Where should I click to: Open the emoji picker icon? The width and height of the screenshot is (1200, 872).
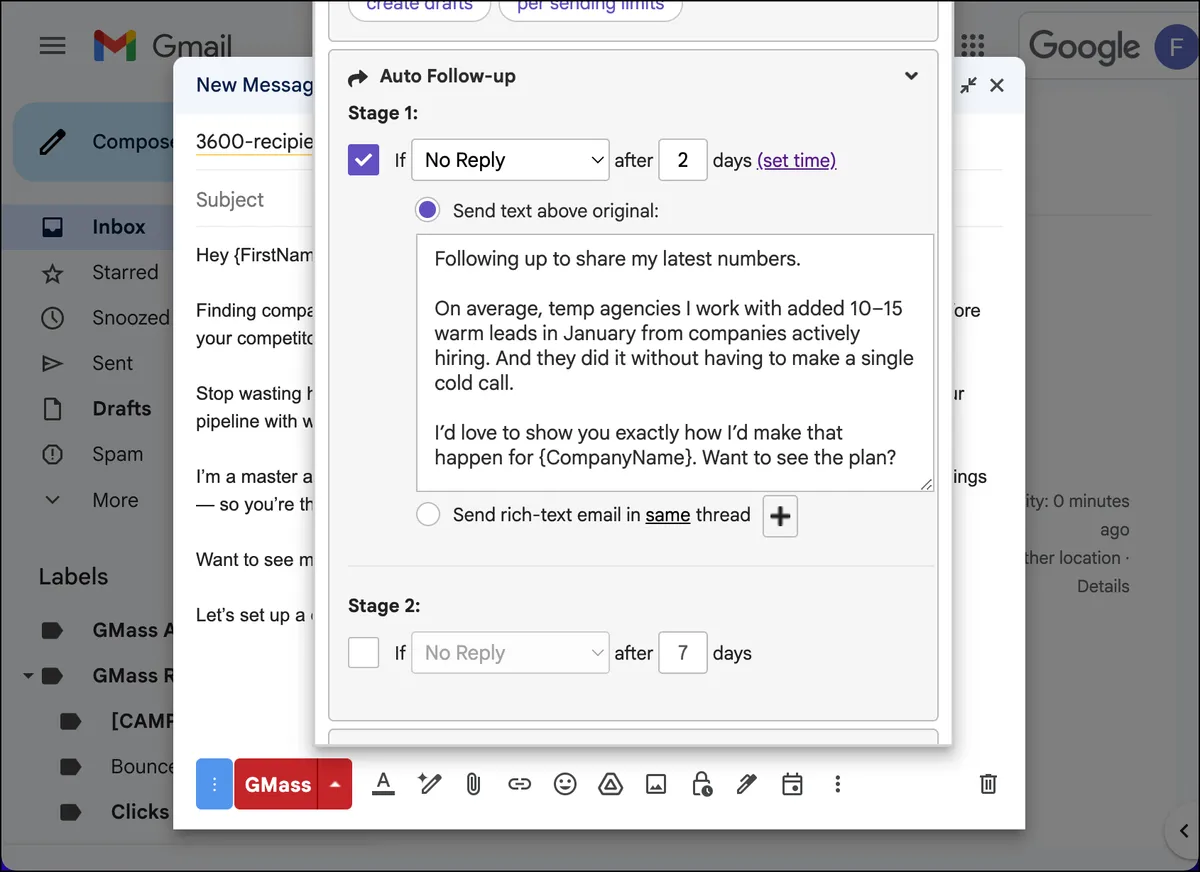tap(565, 784)
